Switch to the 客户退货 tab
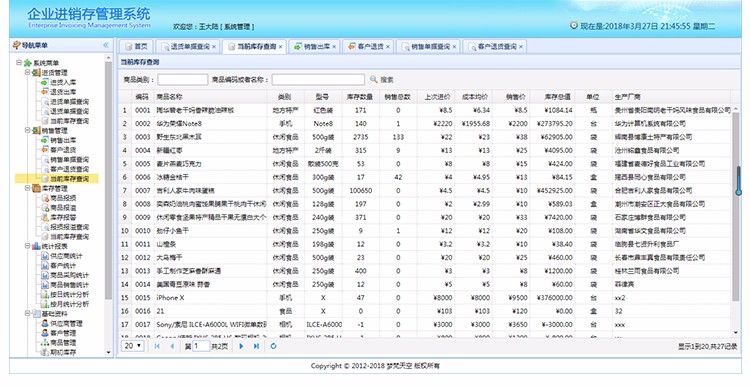This screenshot has height=387, width=750. tap(368, 46)
